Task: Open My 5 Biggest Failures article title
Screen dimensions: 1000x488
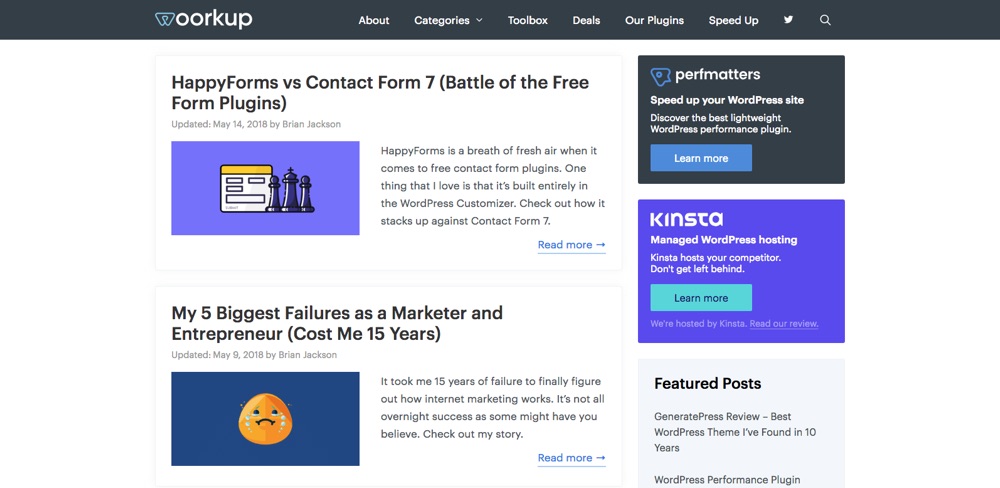Action: coord(337,322)
